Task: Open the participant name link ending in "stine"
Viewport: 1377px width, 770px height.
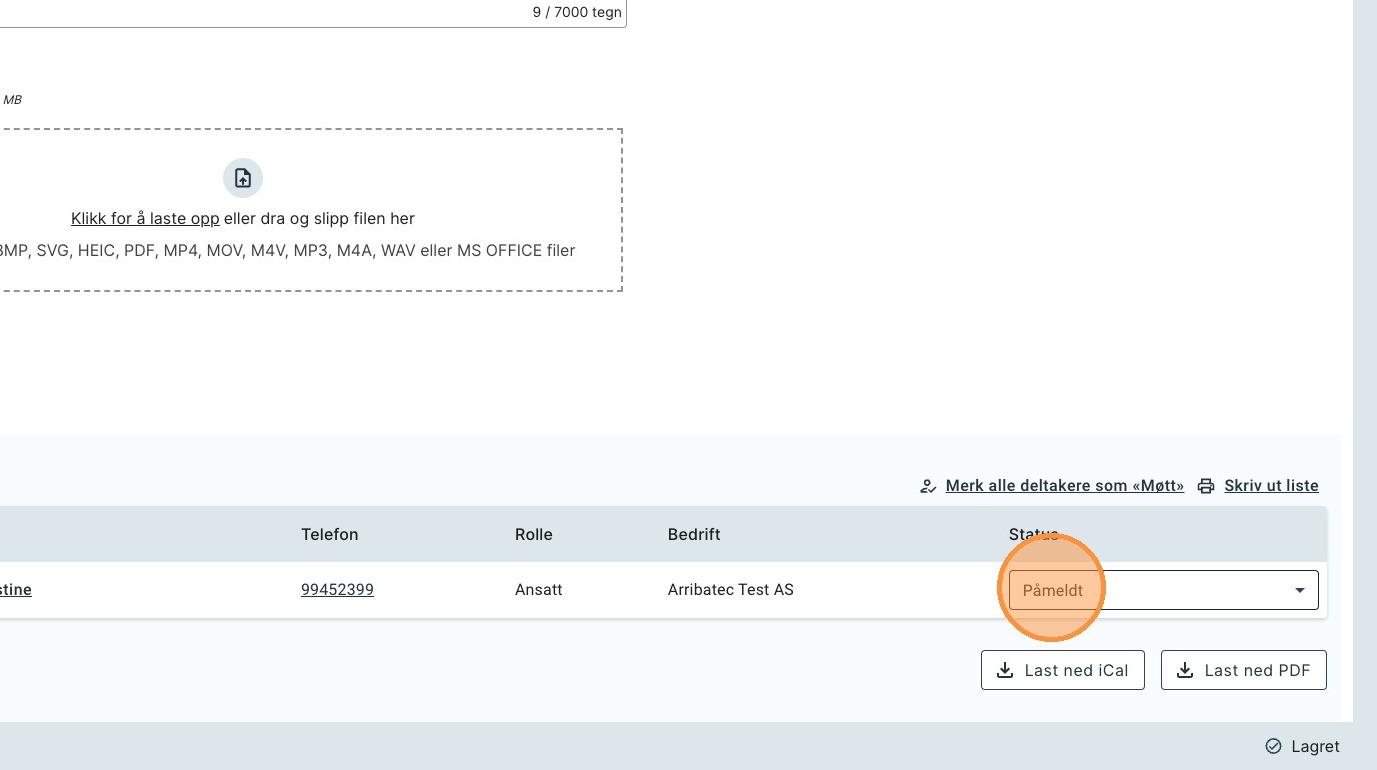Action: pyautogui.click(x=15, y=590)
